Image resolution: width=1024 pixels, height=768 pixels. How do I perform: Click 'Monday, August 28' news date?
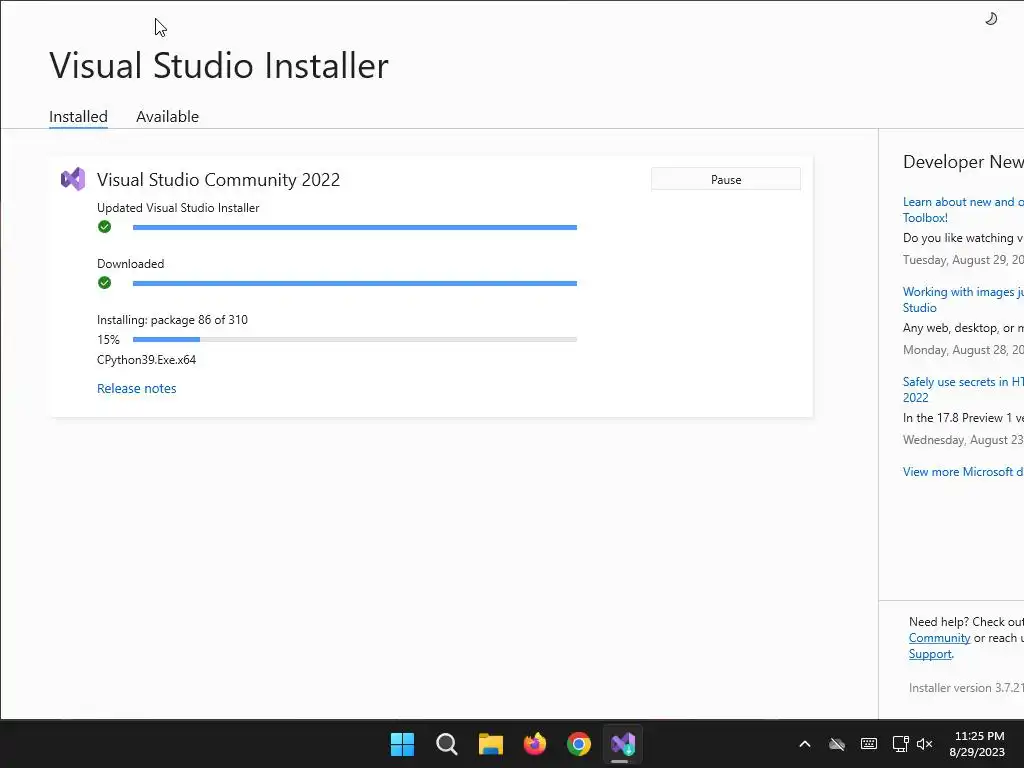click(963, 350)
